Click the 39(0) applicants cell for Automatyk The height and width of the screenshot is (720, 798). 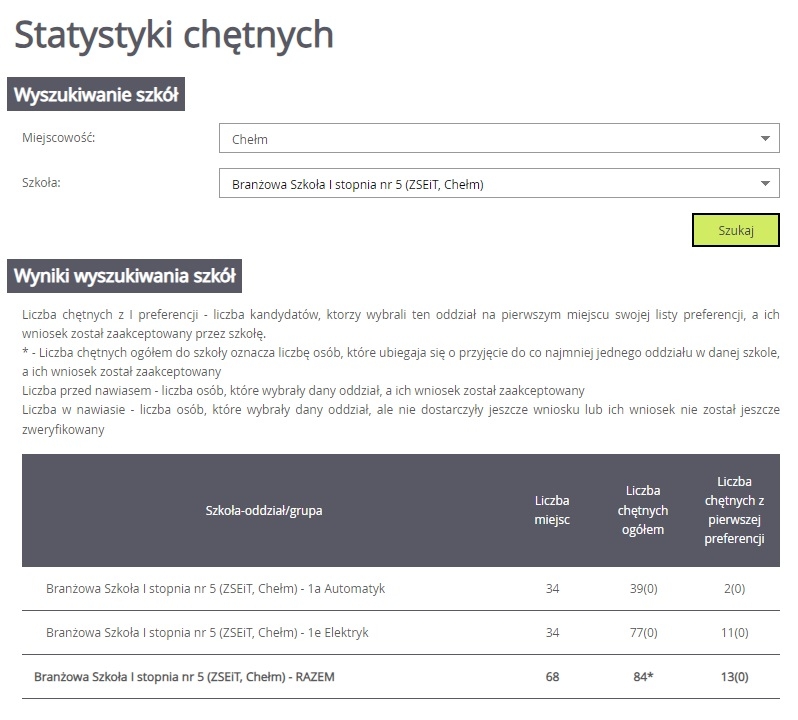pos(644,589)
